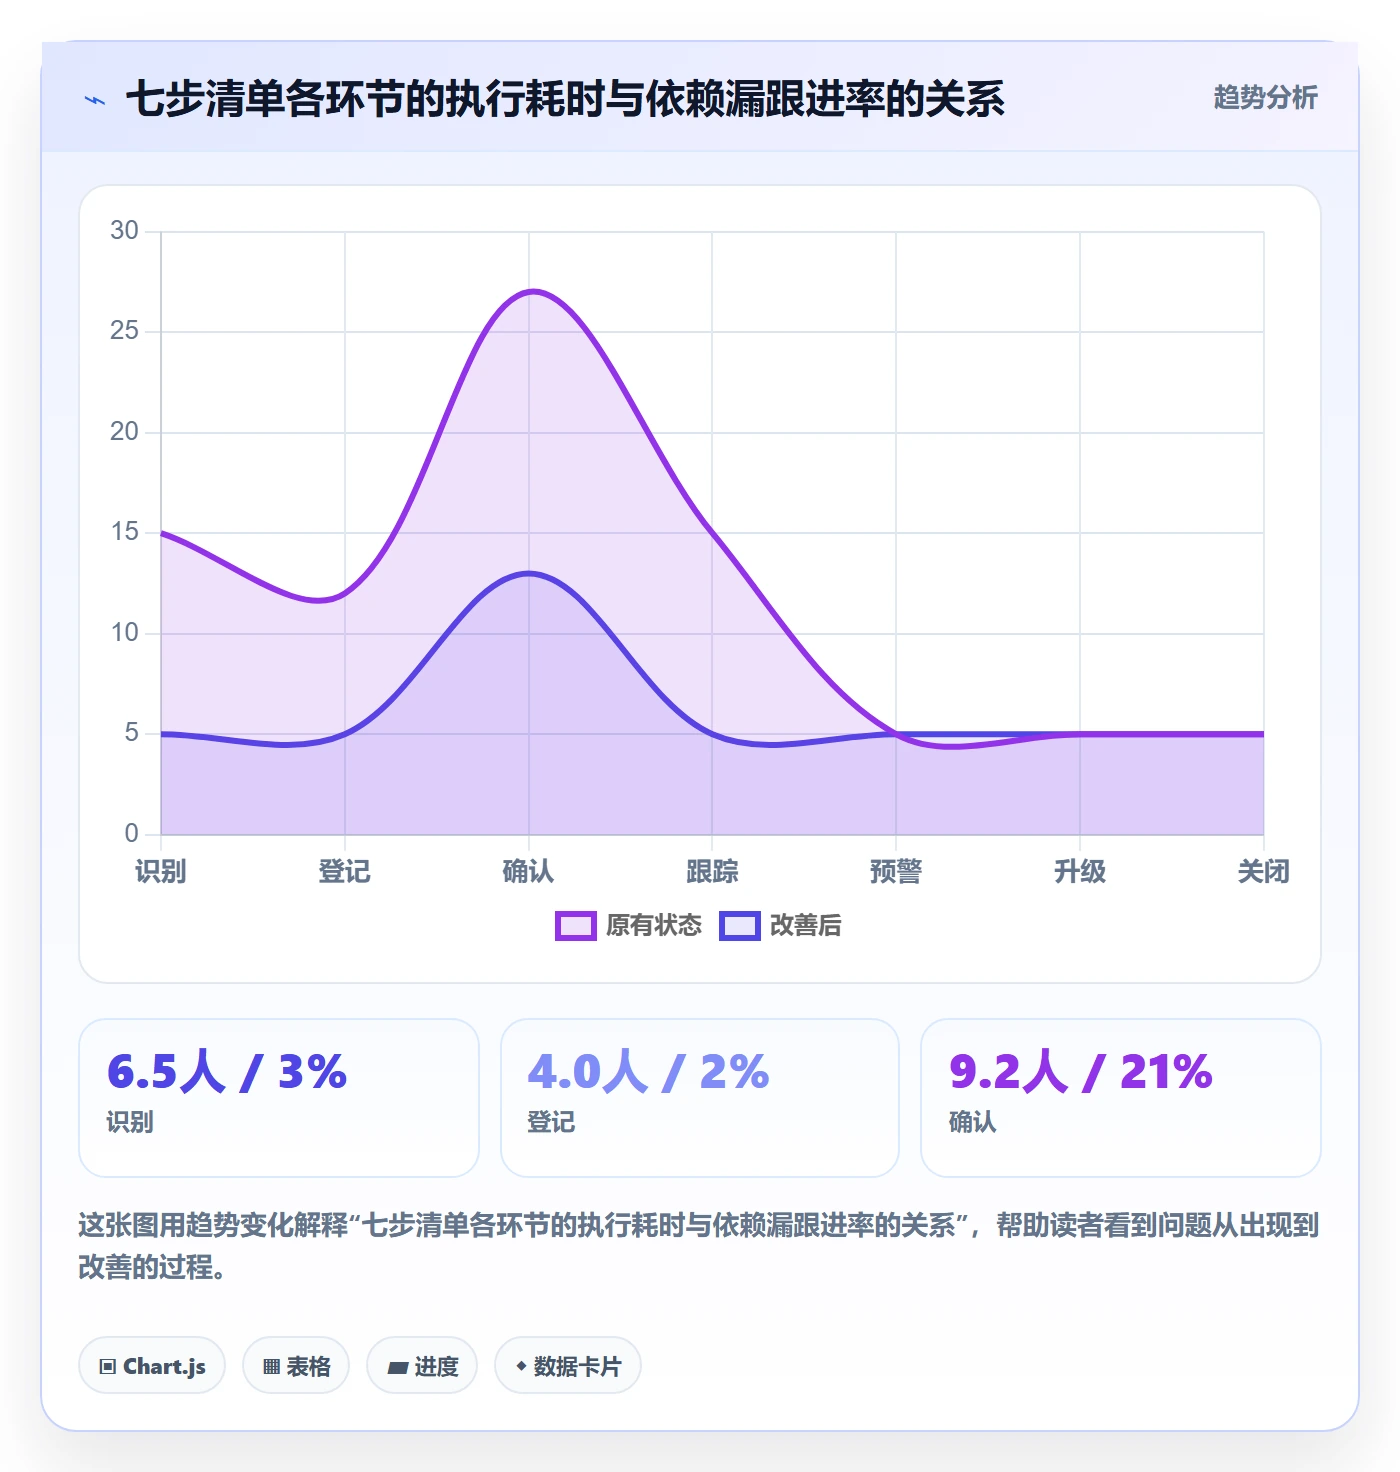Viewport: 1400px width, 1472px height.
Task: Click the Chart.js tag icon
Action: point(108,1366)
